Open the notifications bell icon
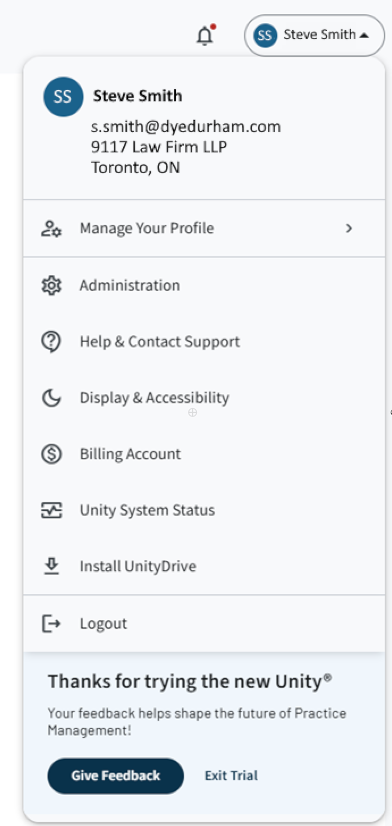The image size is (392, 826). (x=205, y=35)
